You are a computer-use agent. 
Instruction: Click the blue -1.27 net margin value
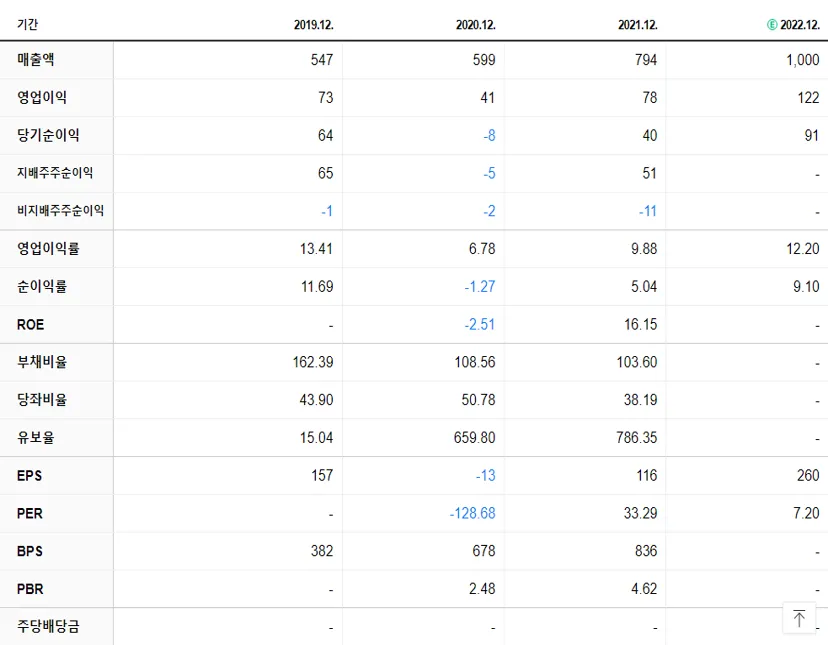pyautogui.click(x=480, y=286)
